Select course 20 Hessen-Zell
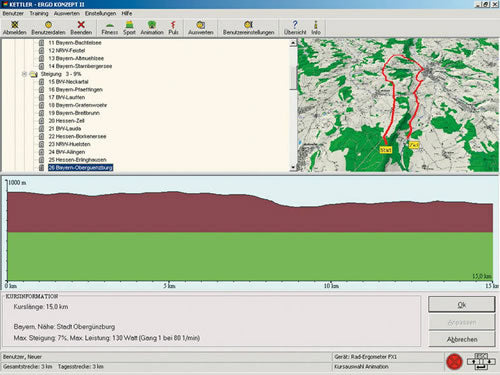Screen dimensions: 500x375 pyautogui.click(x=66, y=121)
